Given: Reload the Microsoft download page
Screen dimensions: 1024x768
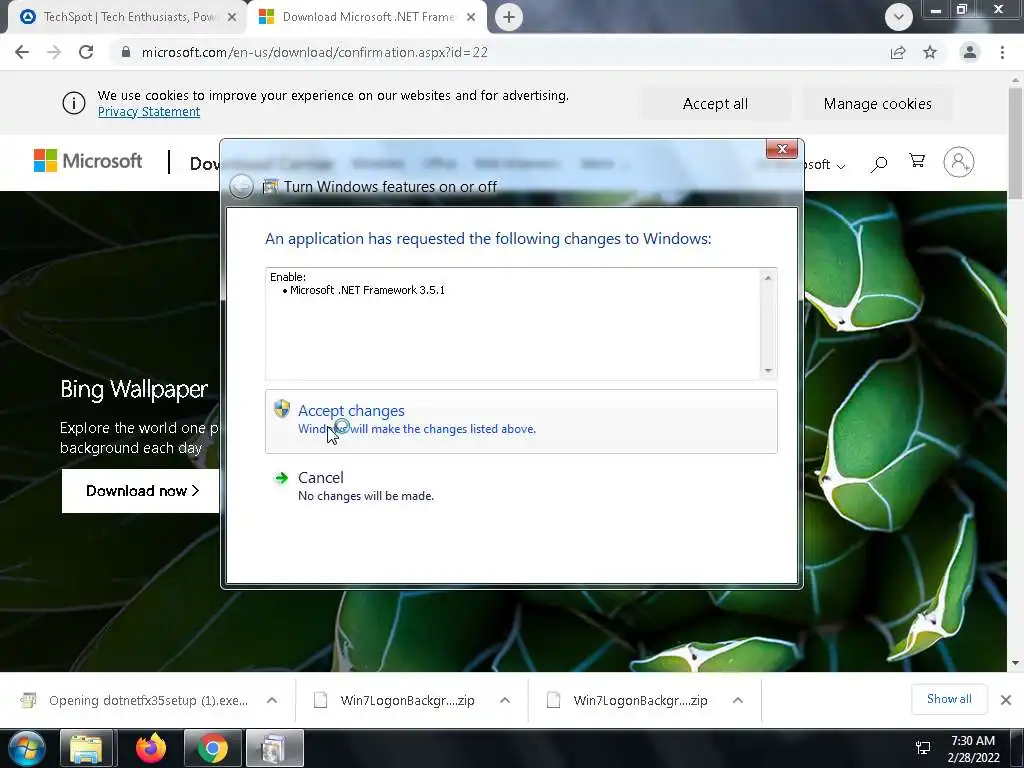Looking at the screenshot, I should 86,52.
